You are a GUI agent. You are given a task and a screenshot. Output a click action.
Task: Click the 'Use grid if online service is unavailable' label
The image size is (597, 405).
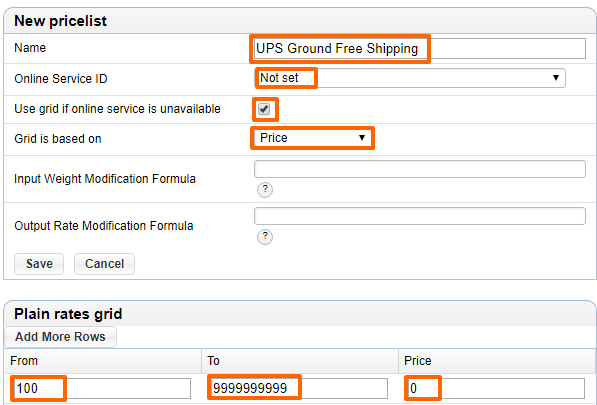[117, 109]
